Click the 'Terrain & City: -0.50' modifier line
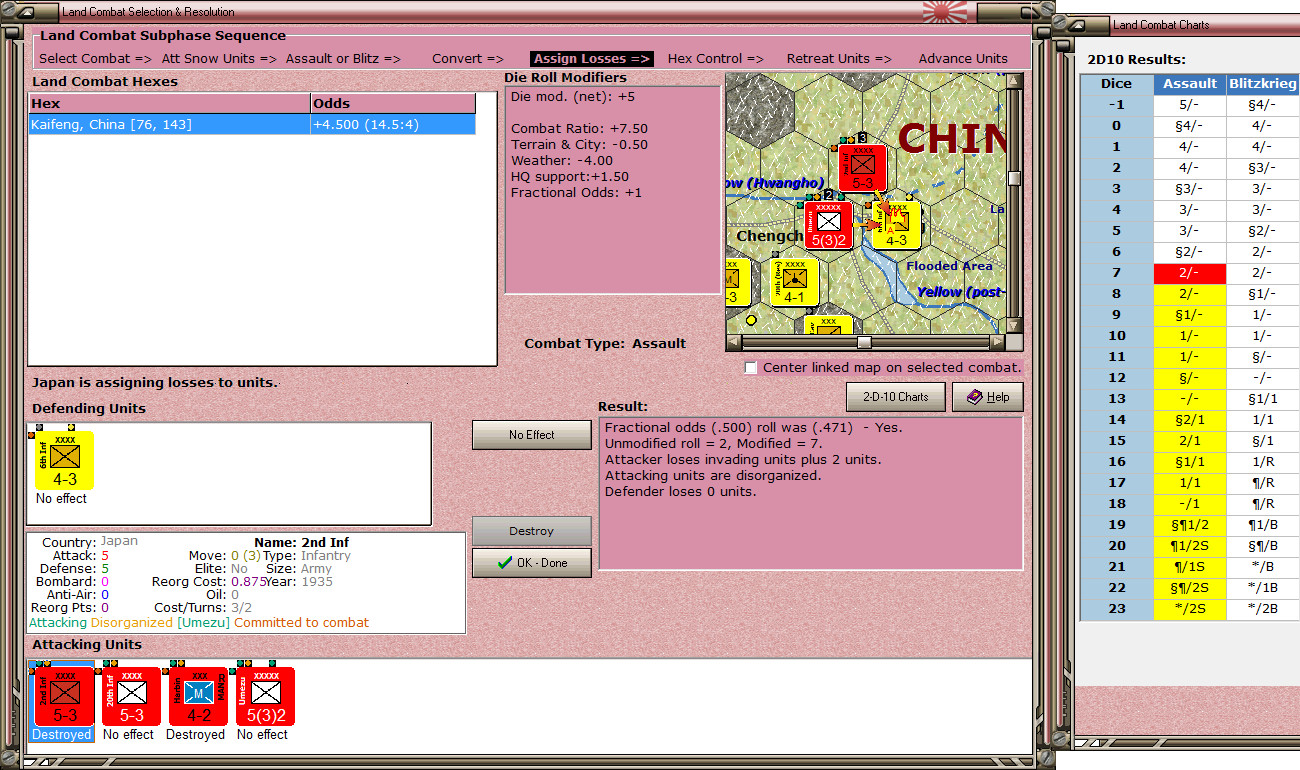Viewport: 1300px width, 770px height. click(x=579, y=145)
